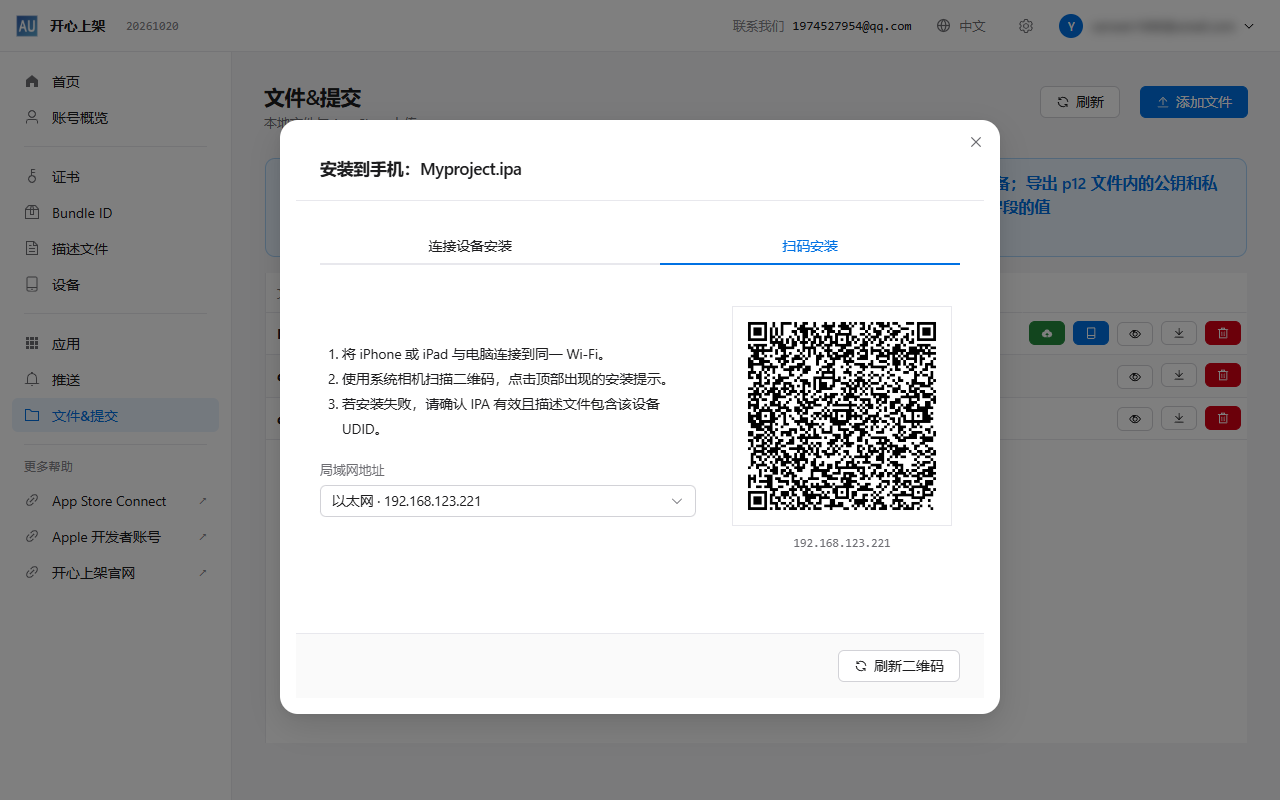This screenshot has width=1280, height=800.
Task: Click the red delete icon in the first file row
Action: (x=1223, y=333)
